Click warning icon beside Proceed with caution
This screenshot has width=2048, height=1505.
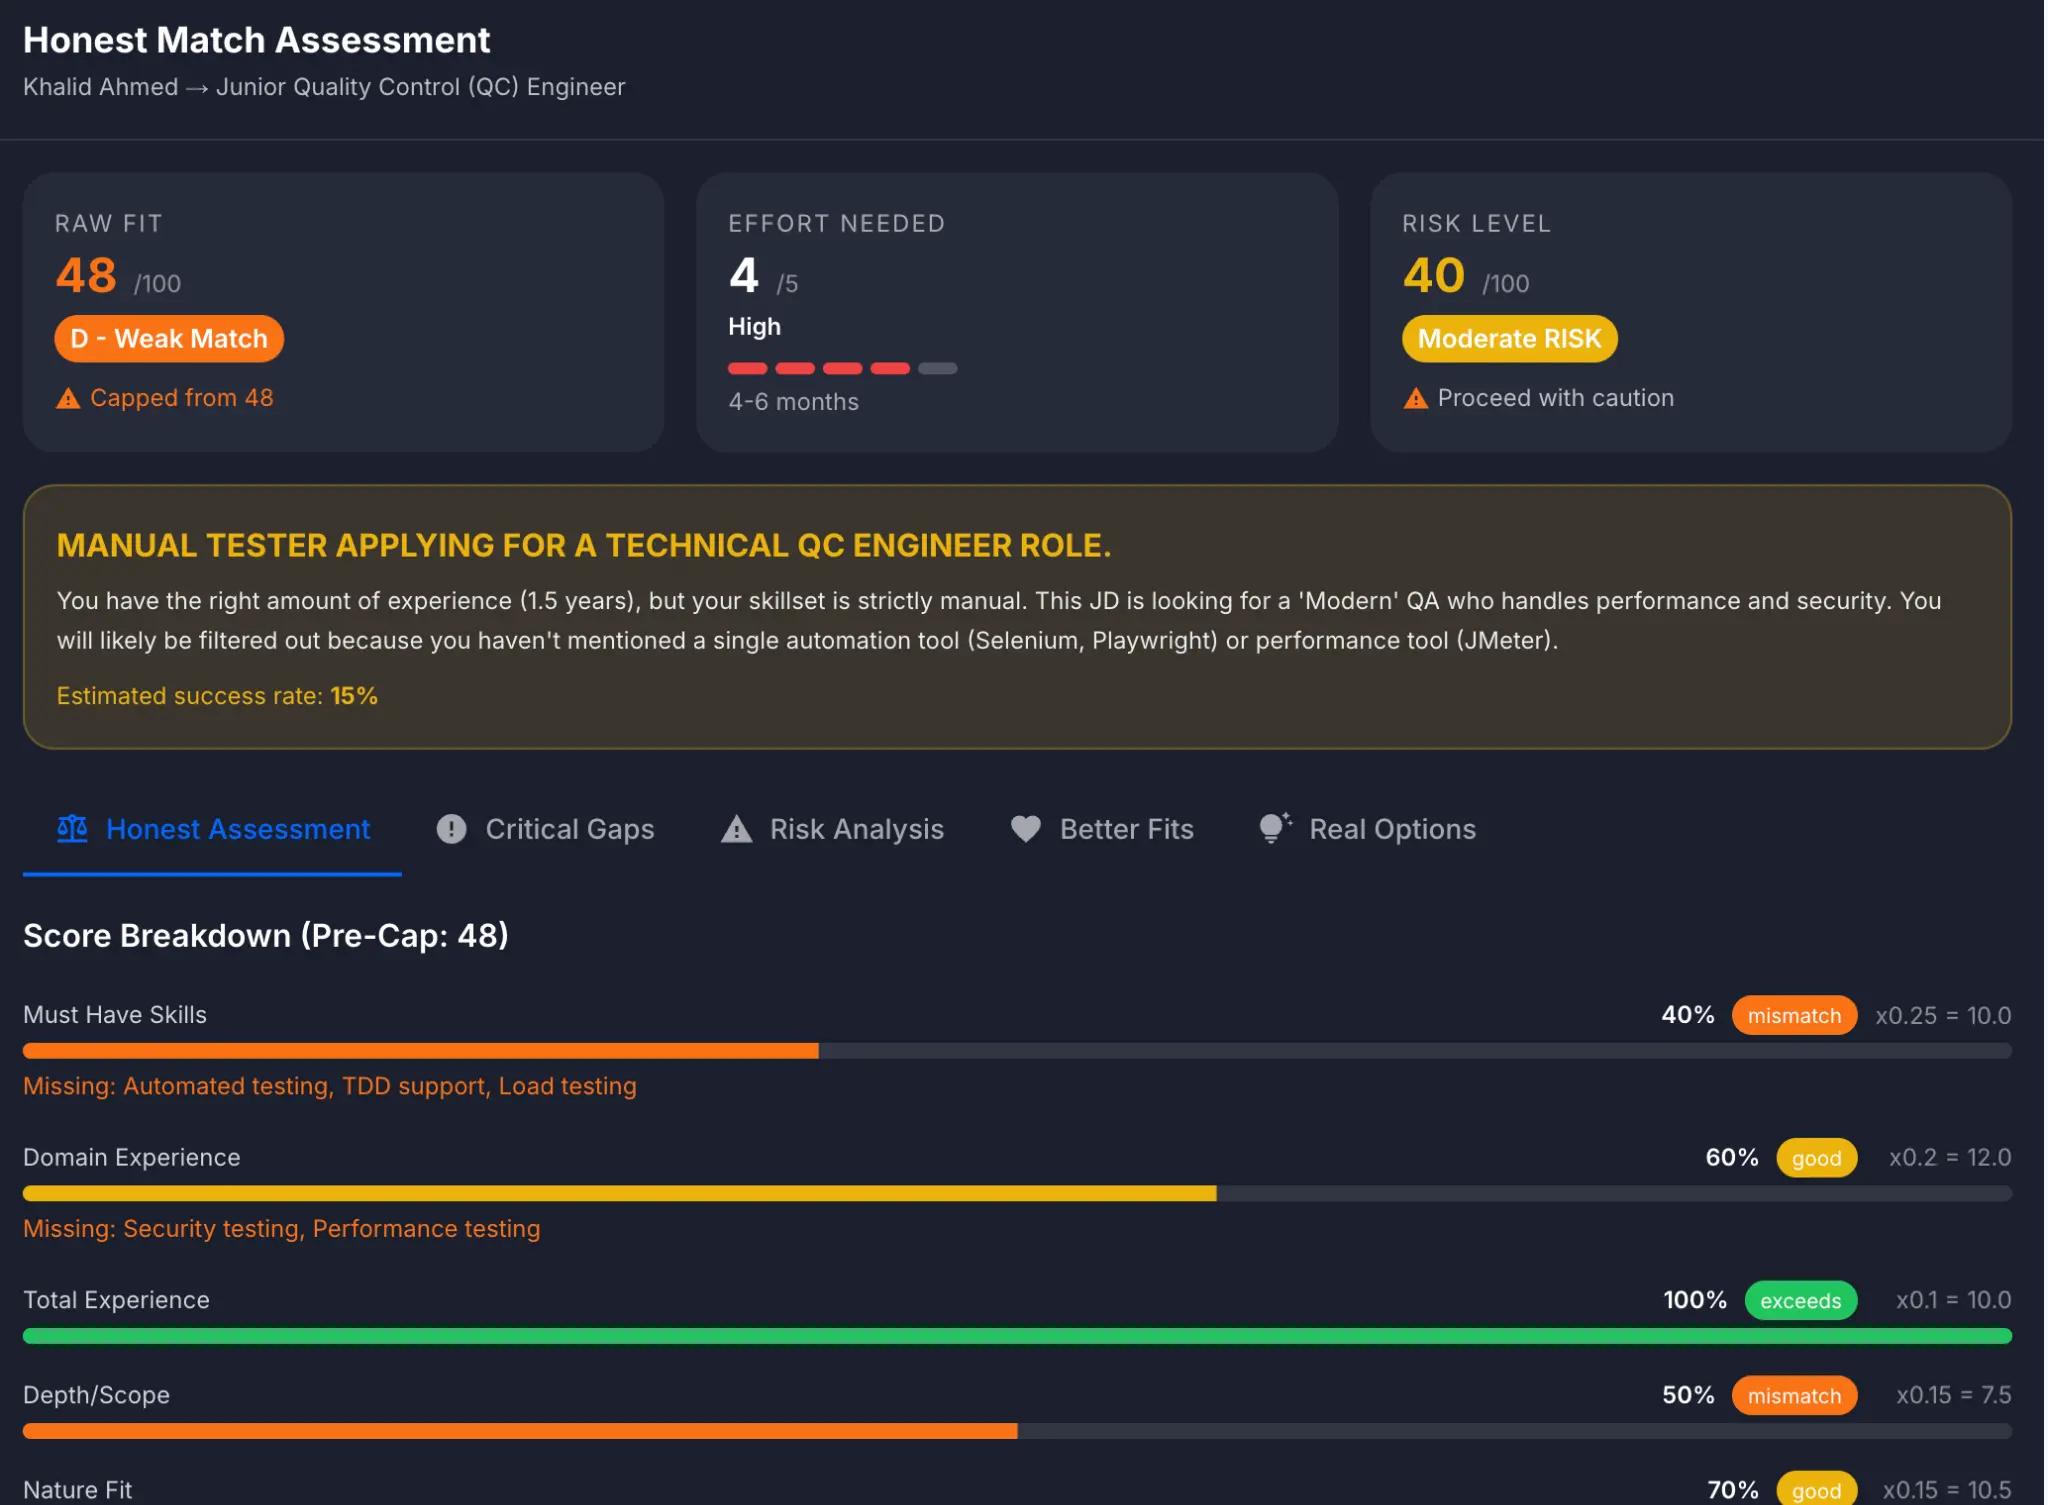[1415, 398]
